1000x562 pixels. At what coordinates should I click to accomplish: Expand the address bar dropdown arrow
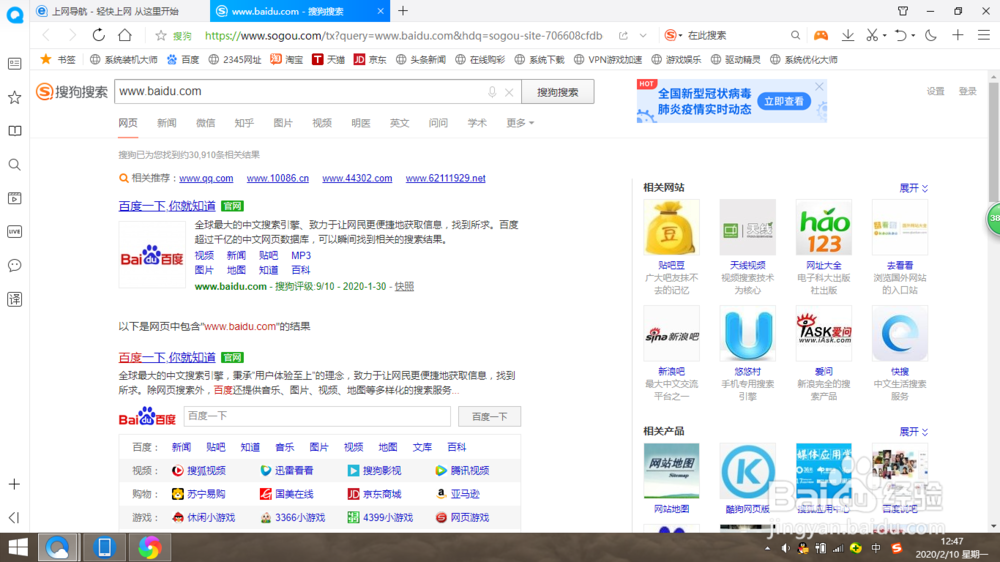point(643,36)
